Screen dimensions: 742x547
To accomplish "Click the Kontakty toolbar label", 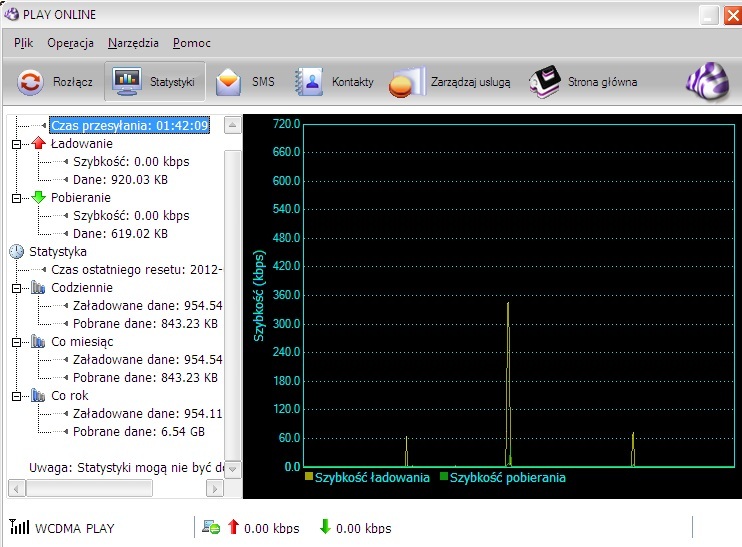I will tap(353, 82).
